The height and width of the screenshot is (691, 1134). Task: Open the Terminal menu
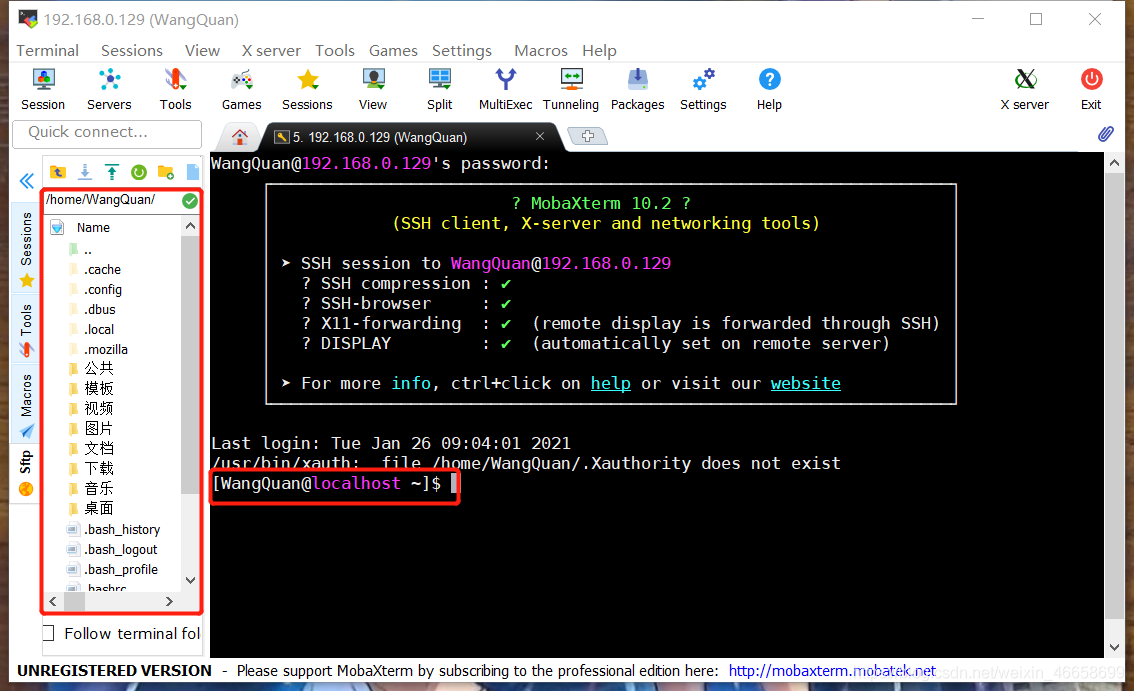(x=48, y=51)
